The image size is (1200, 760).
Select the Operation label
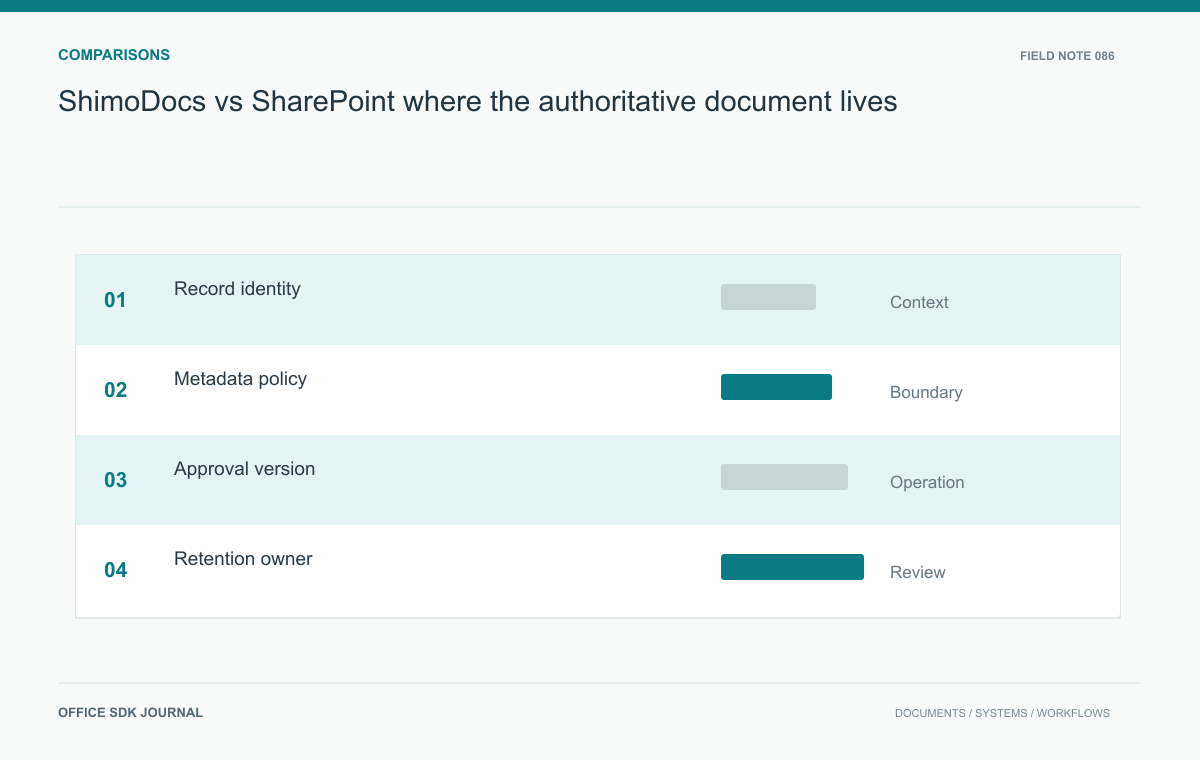coord(927,482)
